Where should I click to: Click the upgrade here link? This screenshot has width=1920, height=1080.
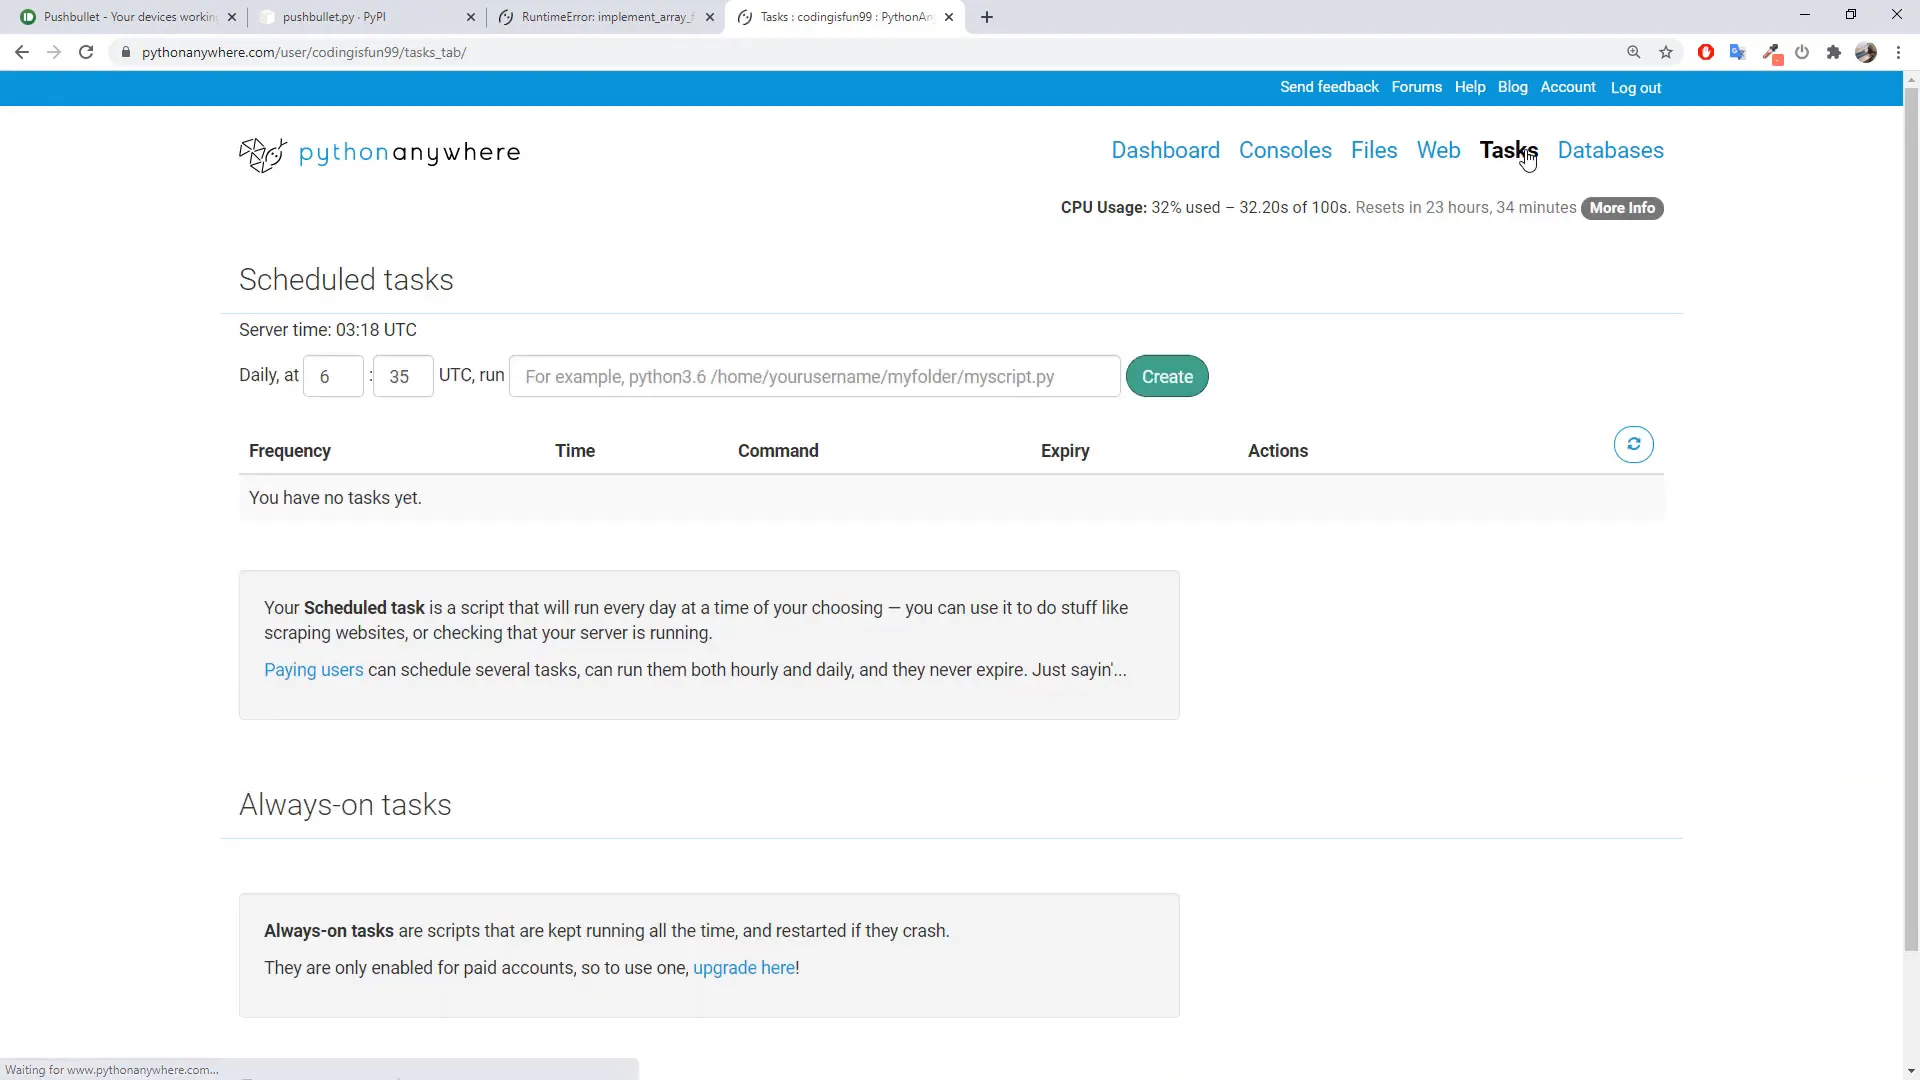(x=743, y=967)
